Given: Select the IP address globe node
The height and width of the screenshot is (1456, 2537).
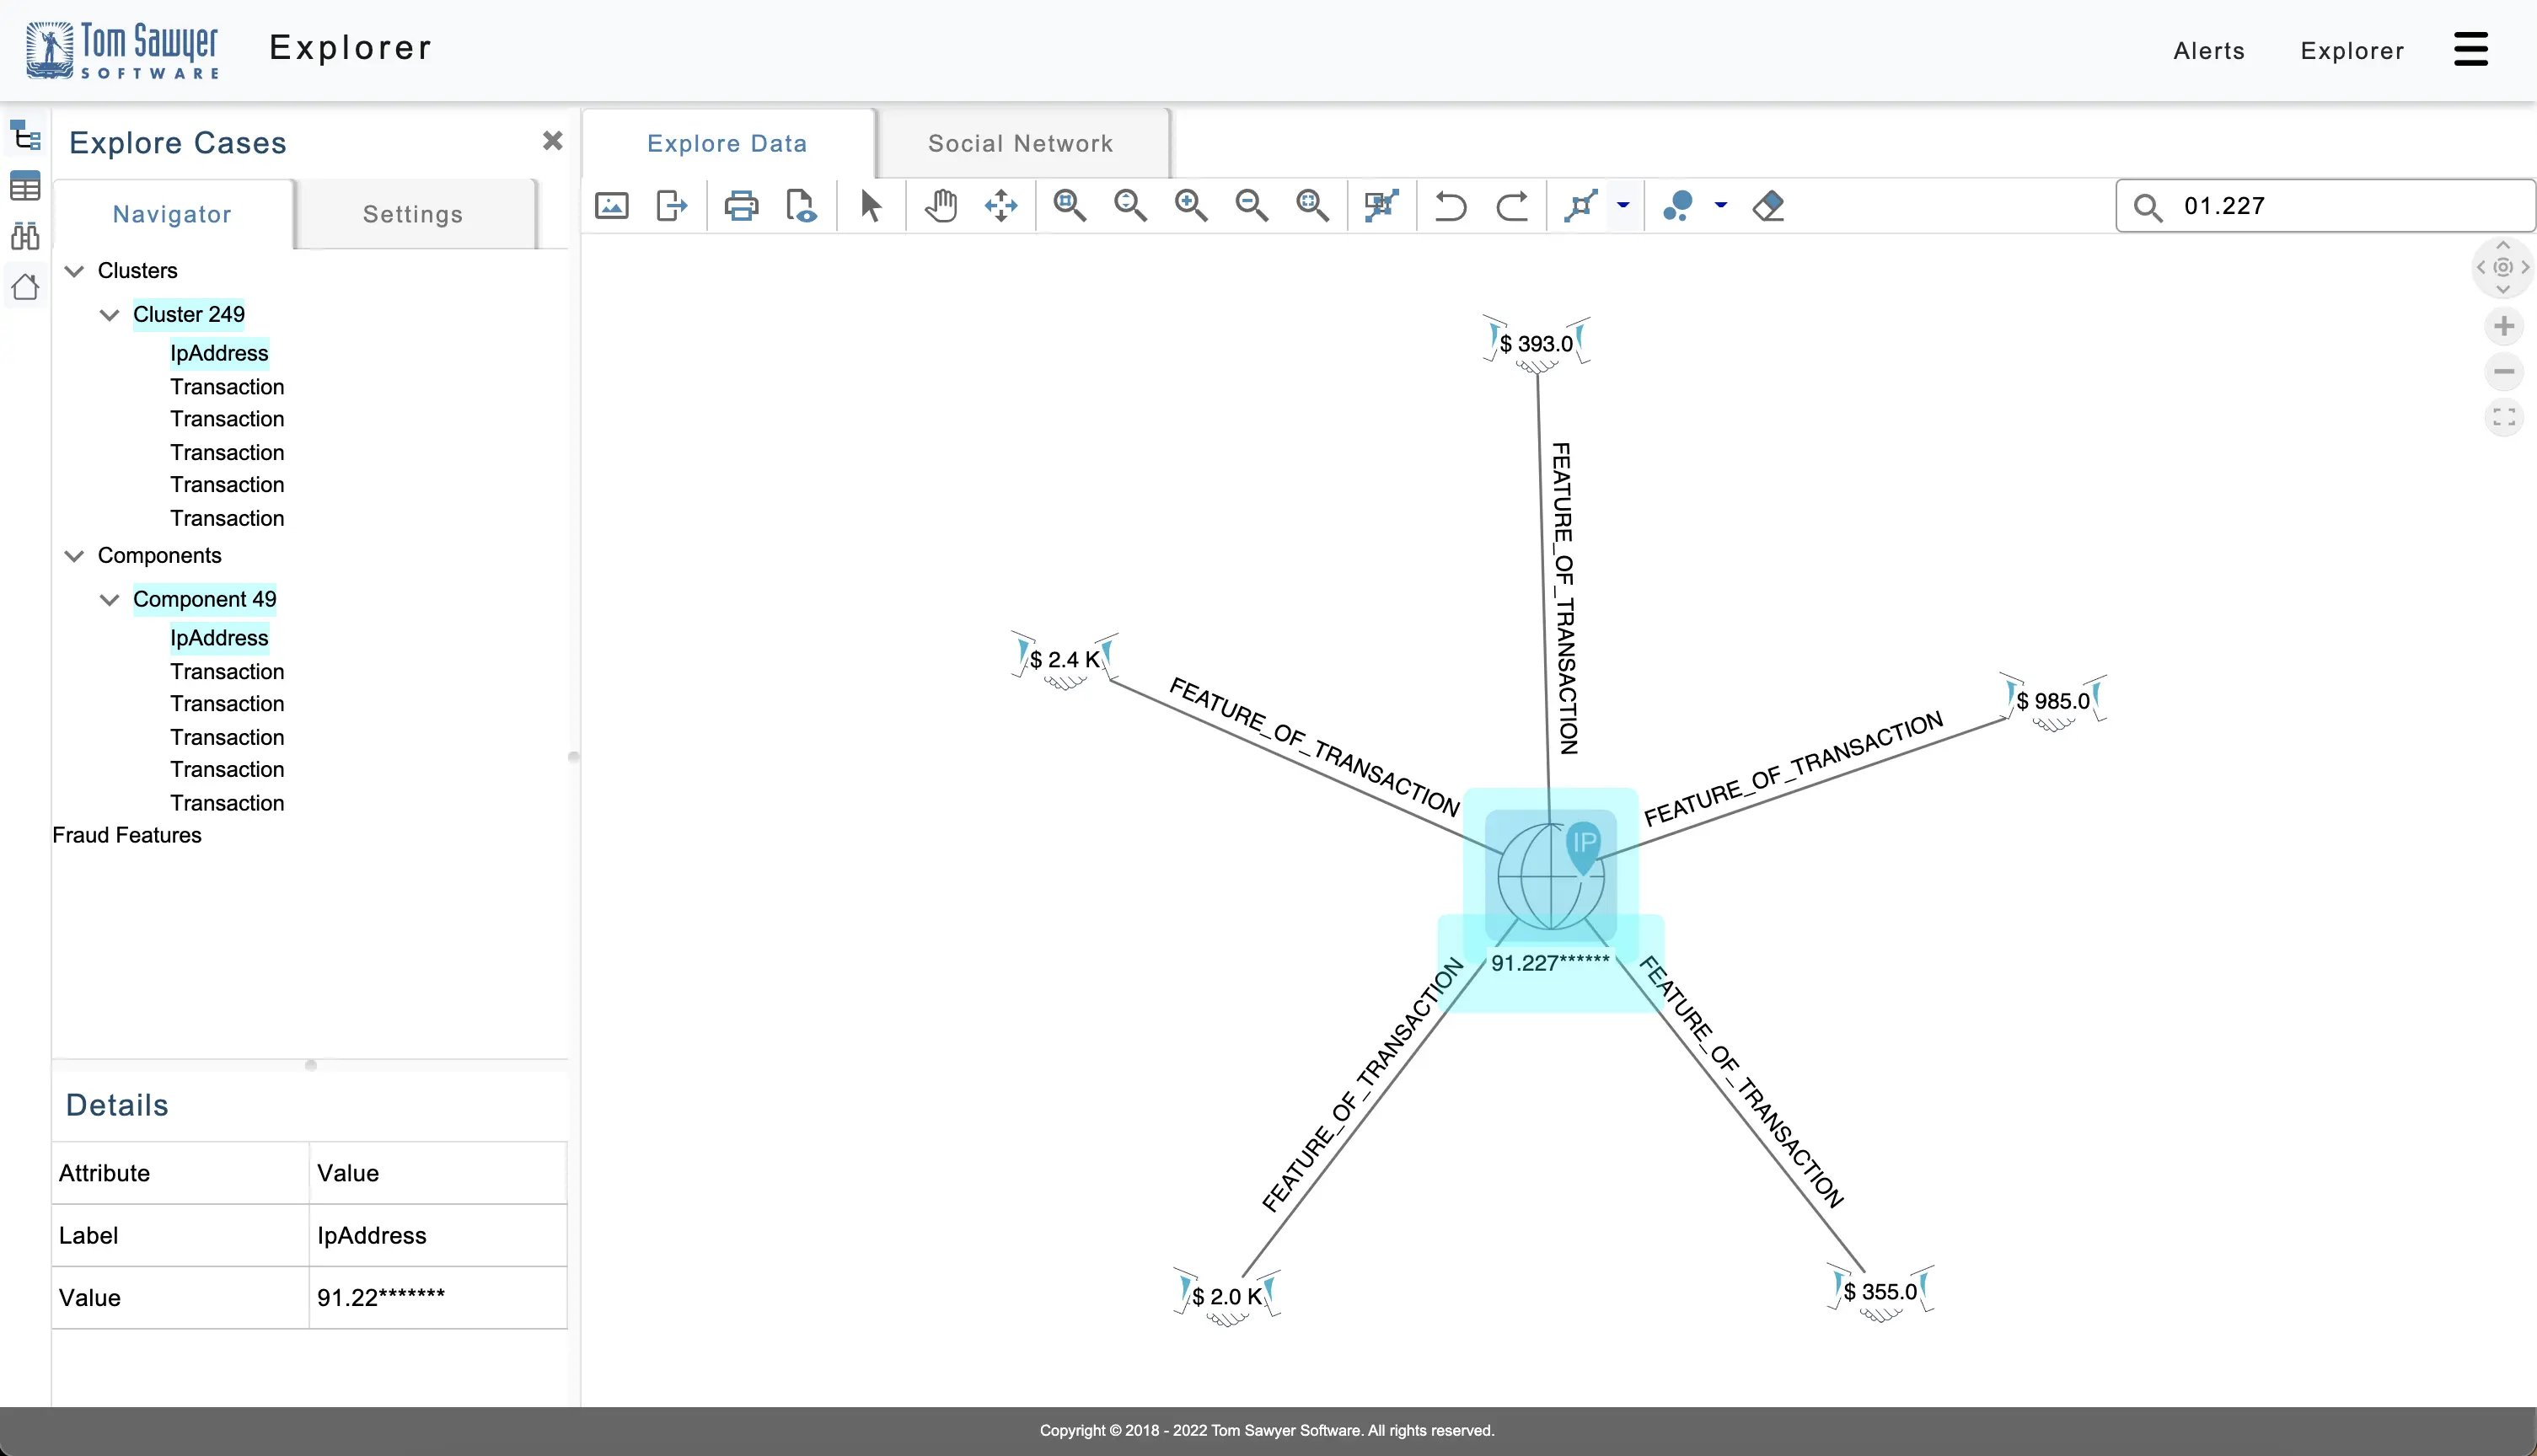Looking at the screenshot, I should 1550,875.
